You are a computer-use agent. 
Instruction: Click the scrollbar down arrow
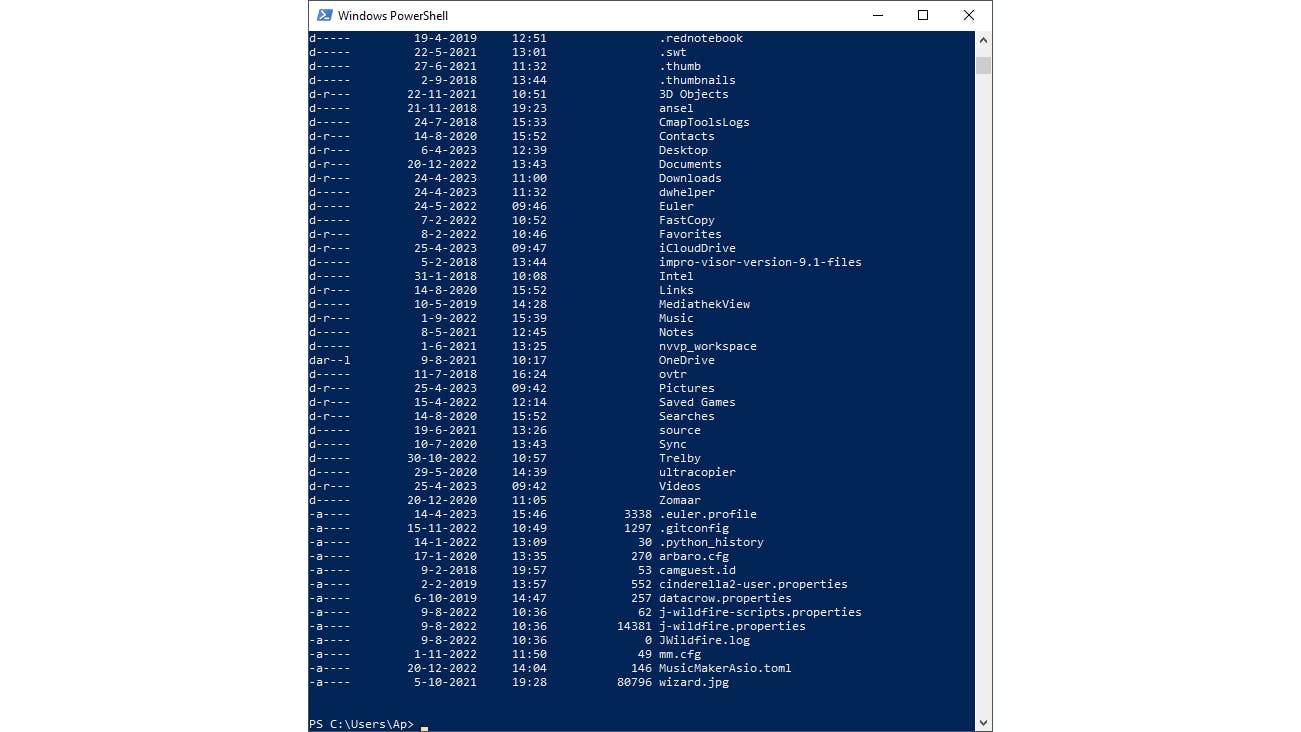pyautogui.click(x=984, y=722)
